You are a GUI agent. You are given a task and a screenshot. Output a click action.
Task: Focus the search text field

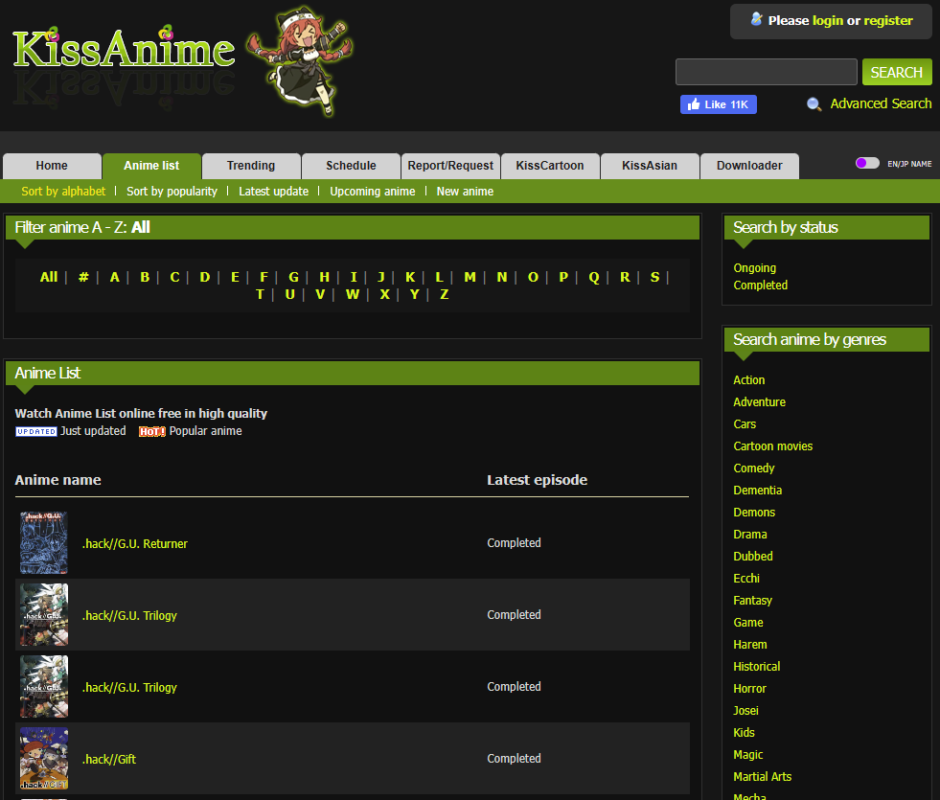point(766,72)
